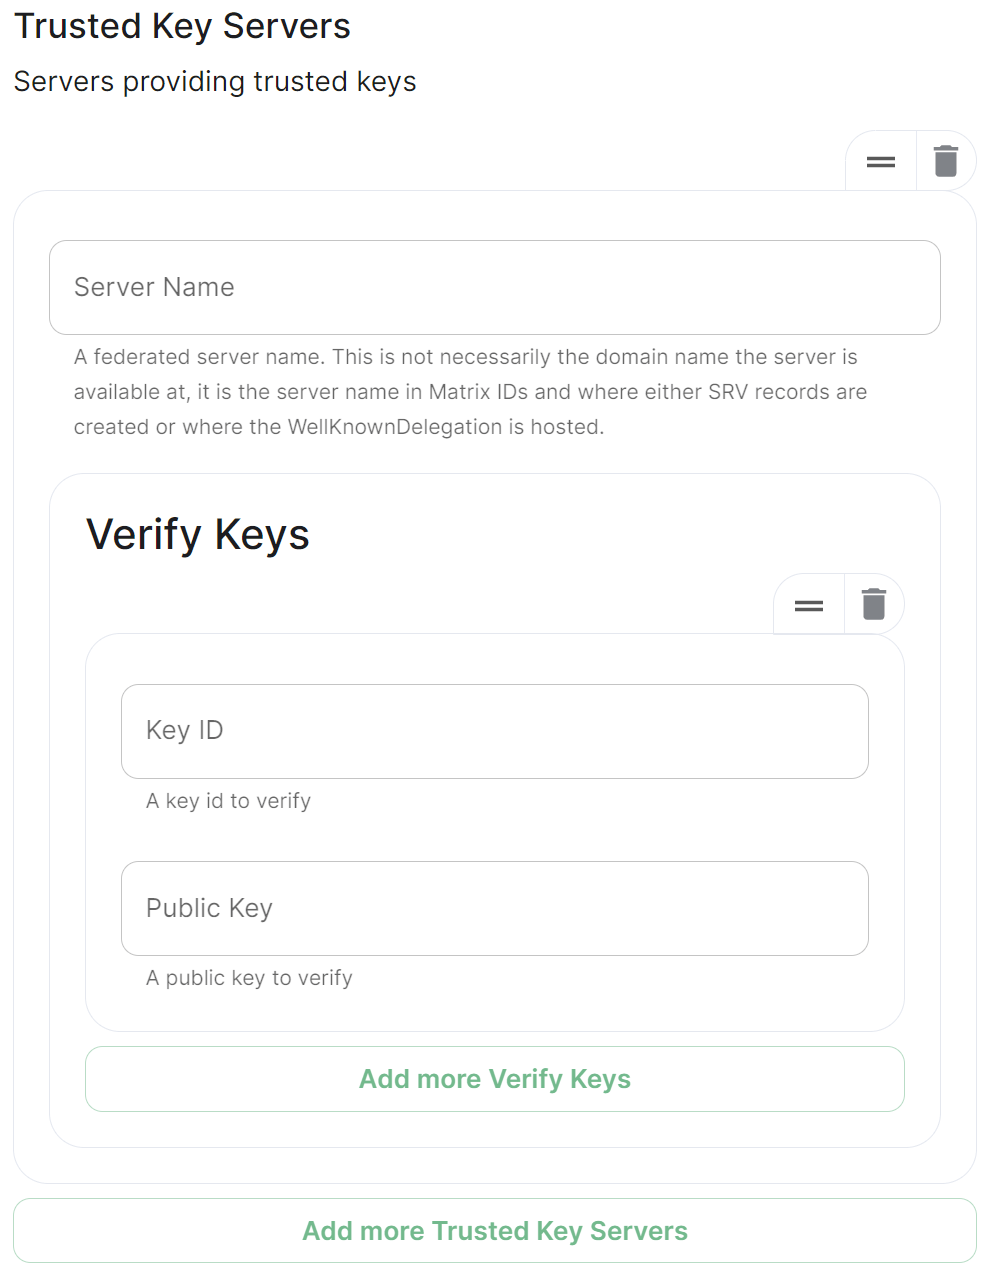Screen dimensions: 992x1272
Task: Select the 'Servers providing trusted keys' subtitle
Action: [215, 81]
